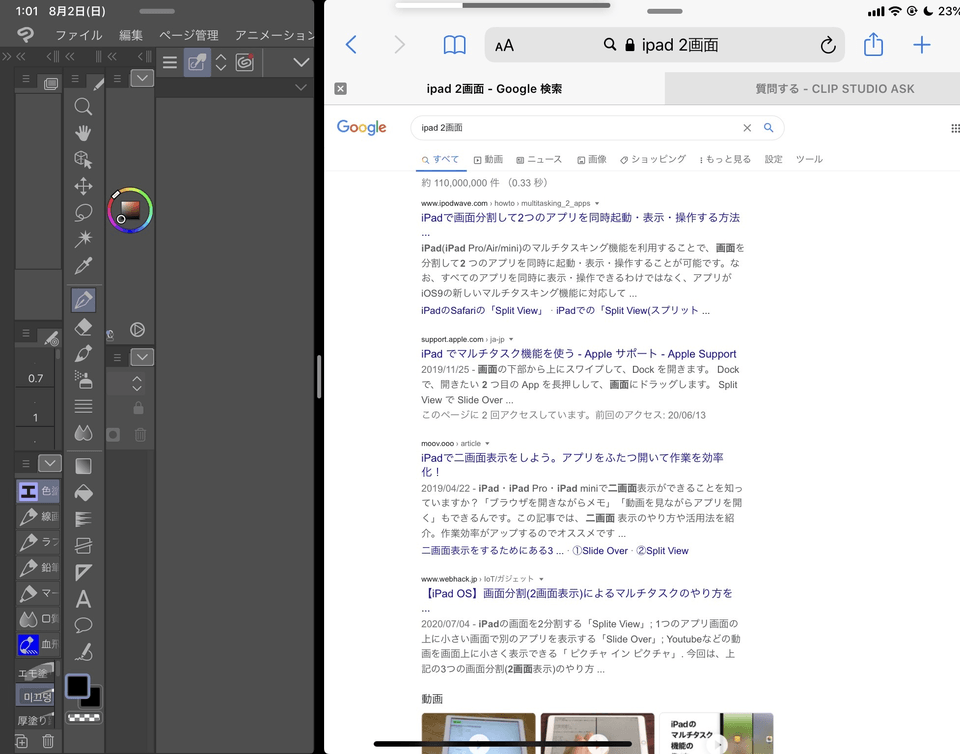Select the ショッピング search filter tab
The width and height of the screenshot is (960, 754).
point(653,159)
